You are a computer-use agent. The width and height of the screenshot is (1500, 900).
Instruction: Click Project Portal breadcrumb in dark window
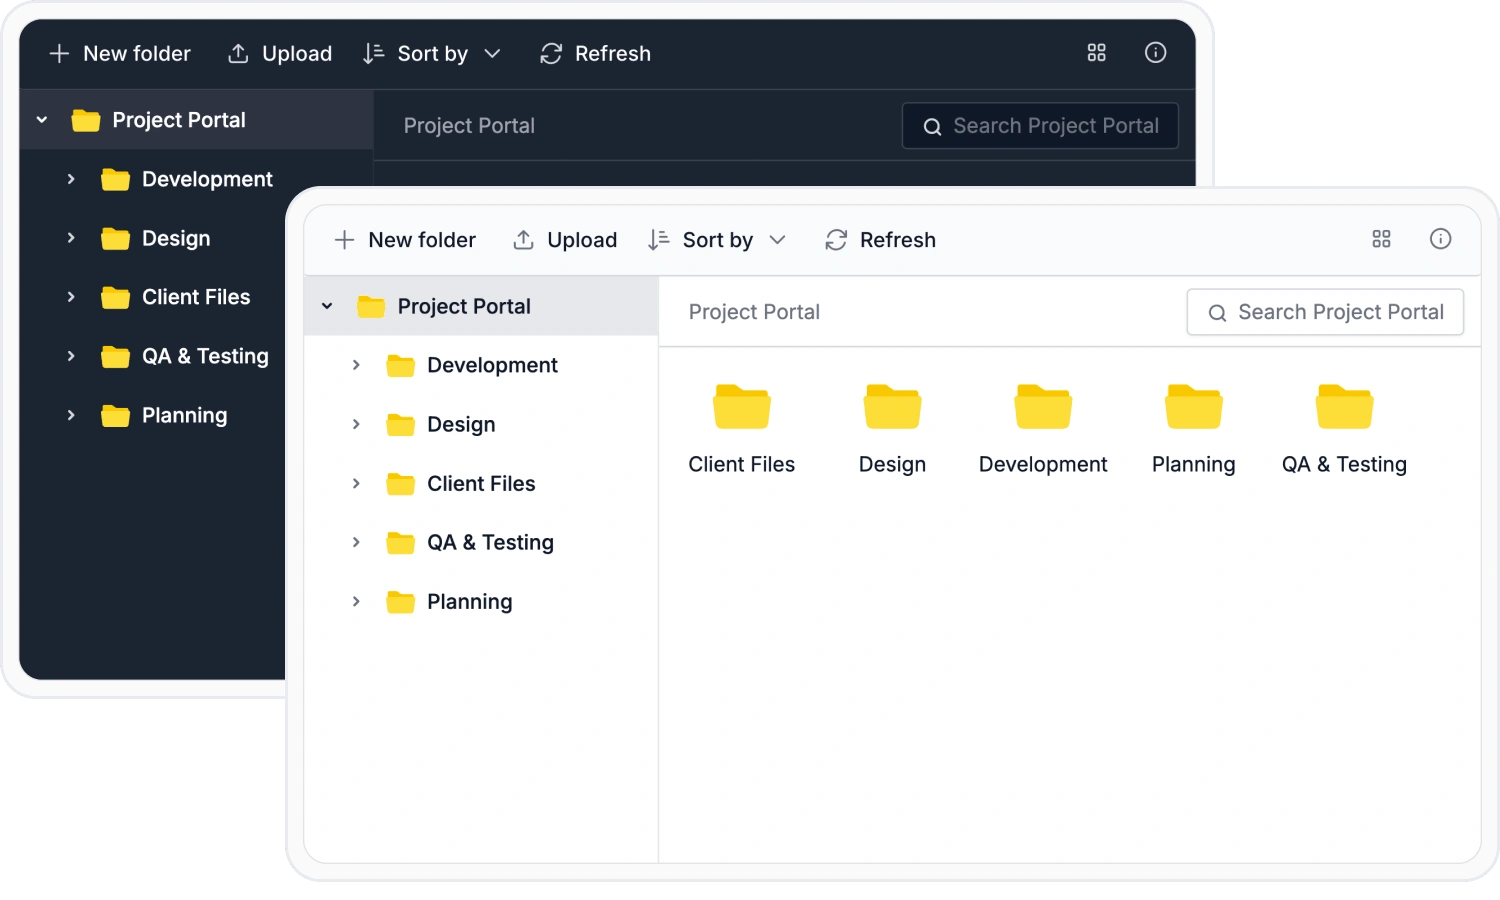(469, 126)
